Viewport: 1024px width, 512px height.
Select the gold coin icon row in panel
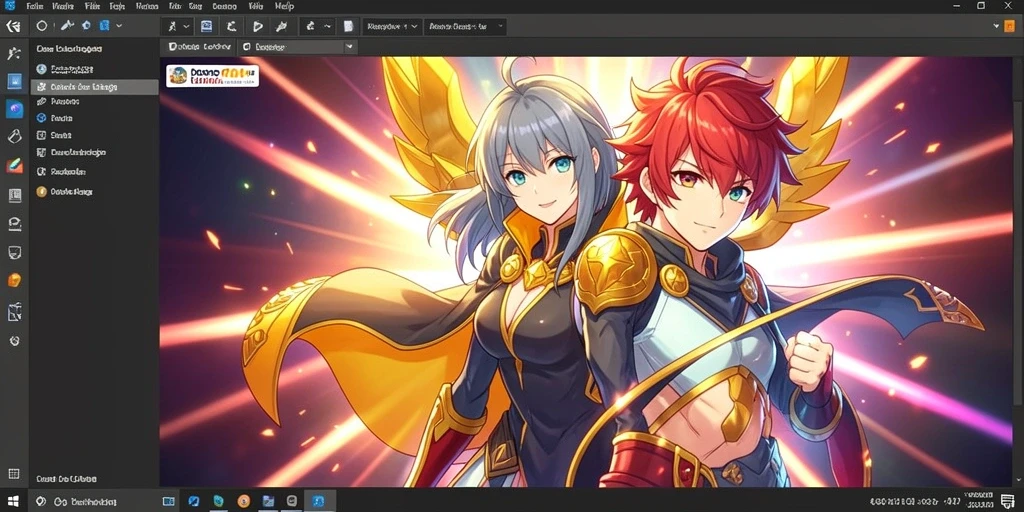(94, 192)
